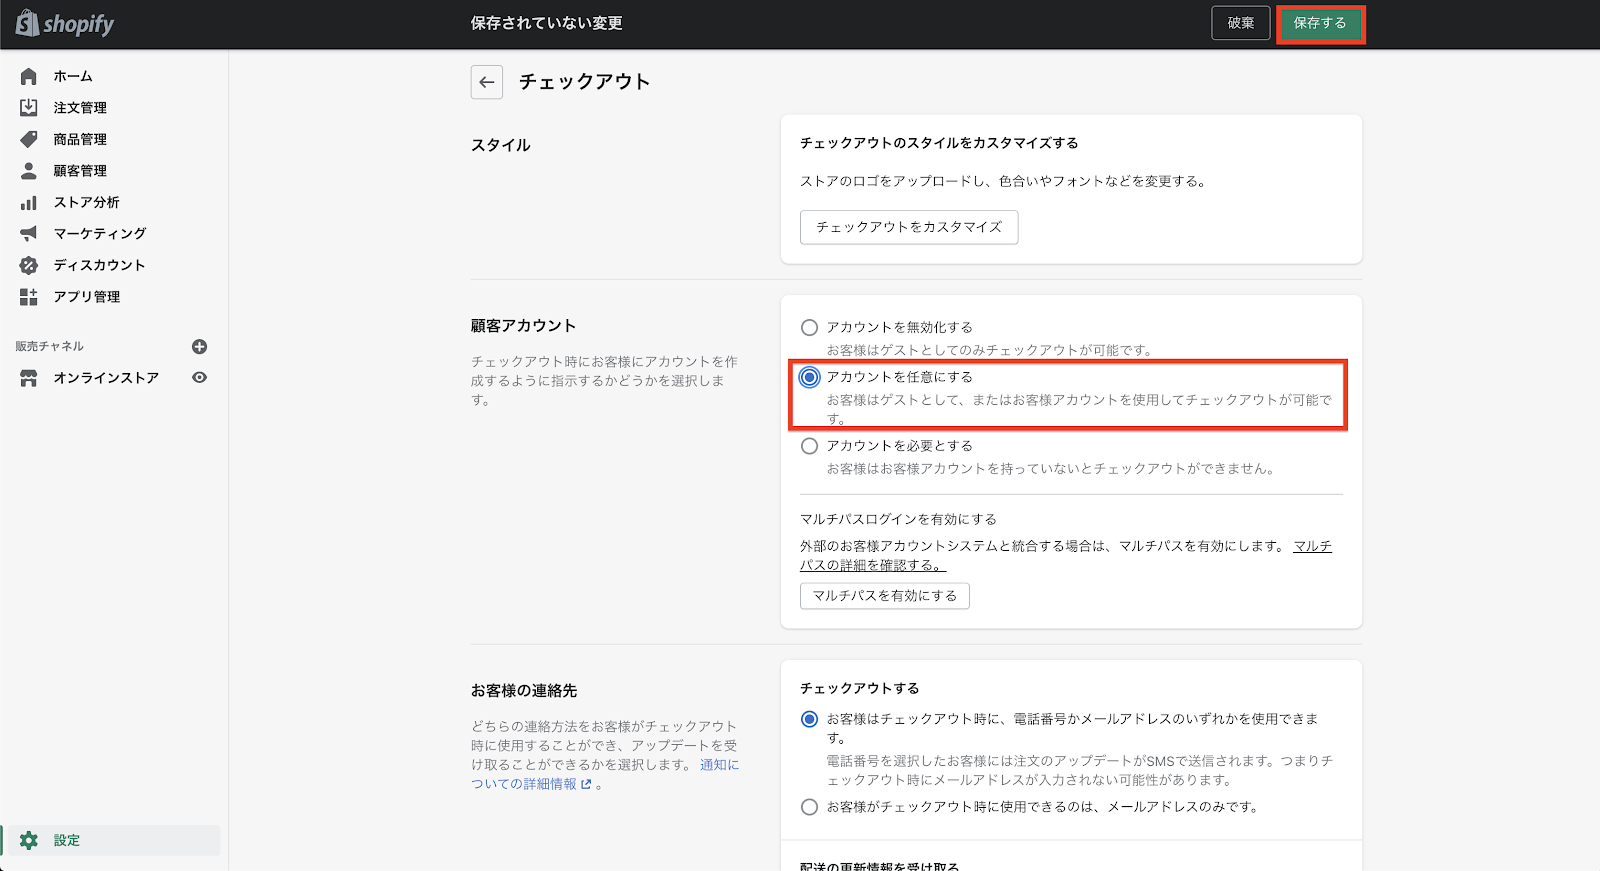The width and height of the screenshot is (1600, 871).
Task: Open the ホーム home icon
Action: tap(29, 76)
